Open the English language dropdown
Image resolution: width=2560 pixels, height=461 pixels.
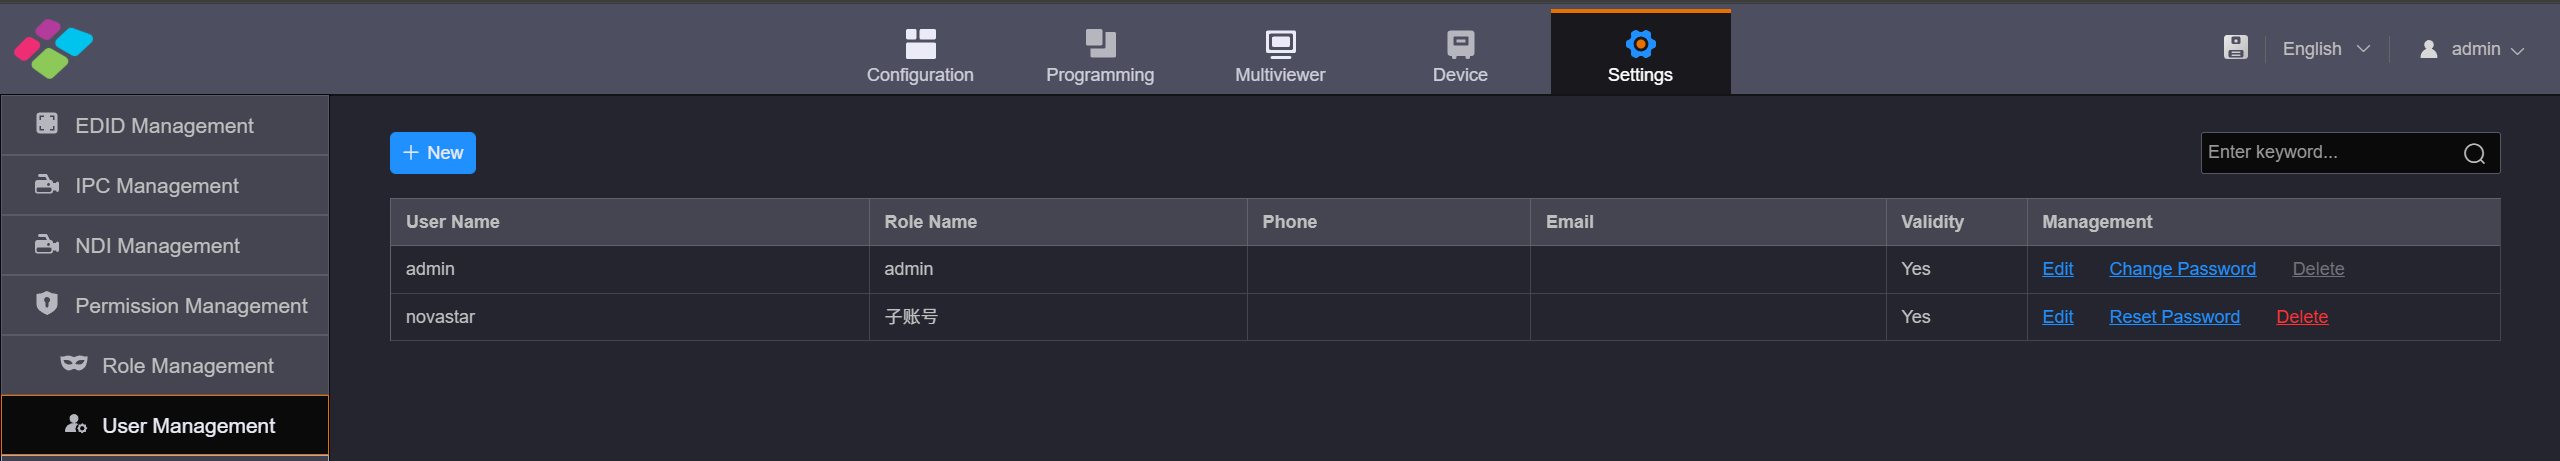[2326, 49]
